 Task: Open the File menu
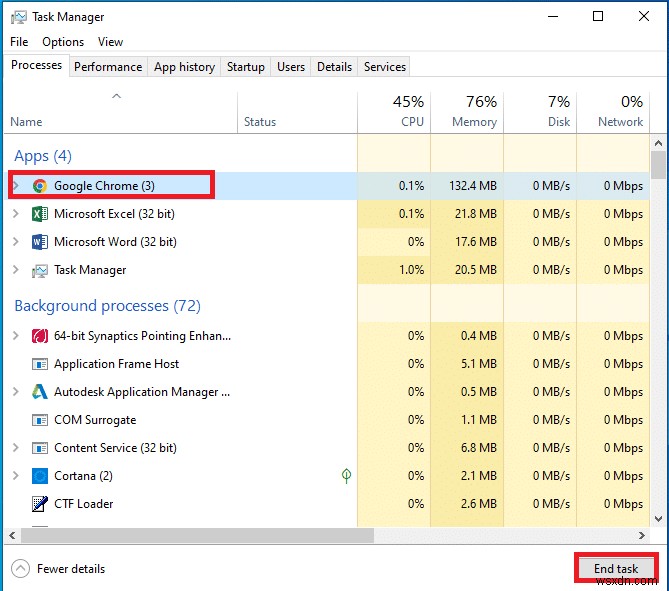pos(19,42)
